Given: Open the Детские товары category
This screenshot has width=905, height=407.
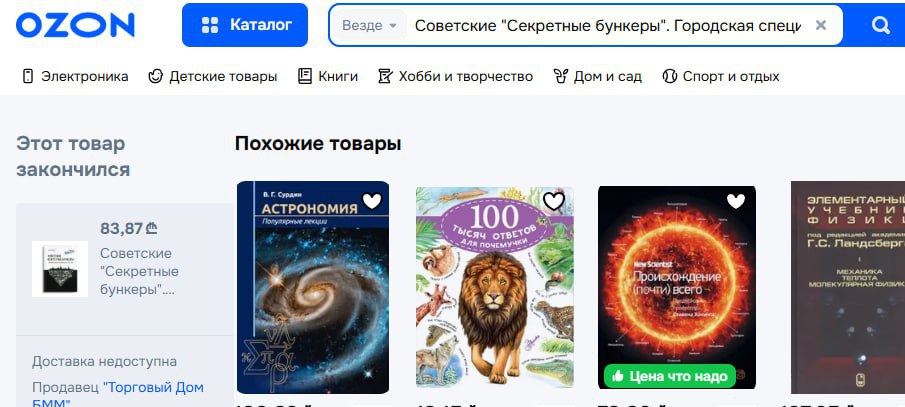Looking at the screenshot, I should [x=212, y=76].
